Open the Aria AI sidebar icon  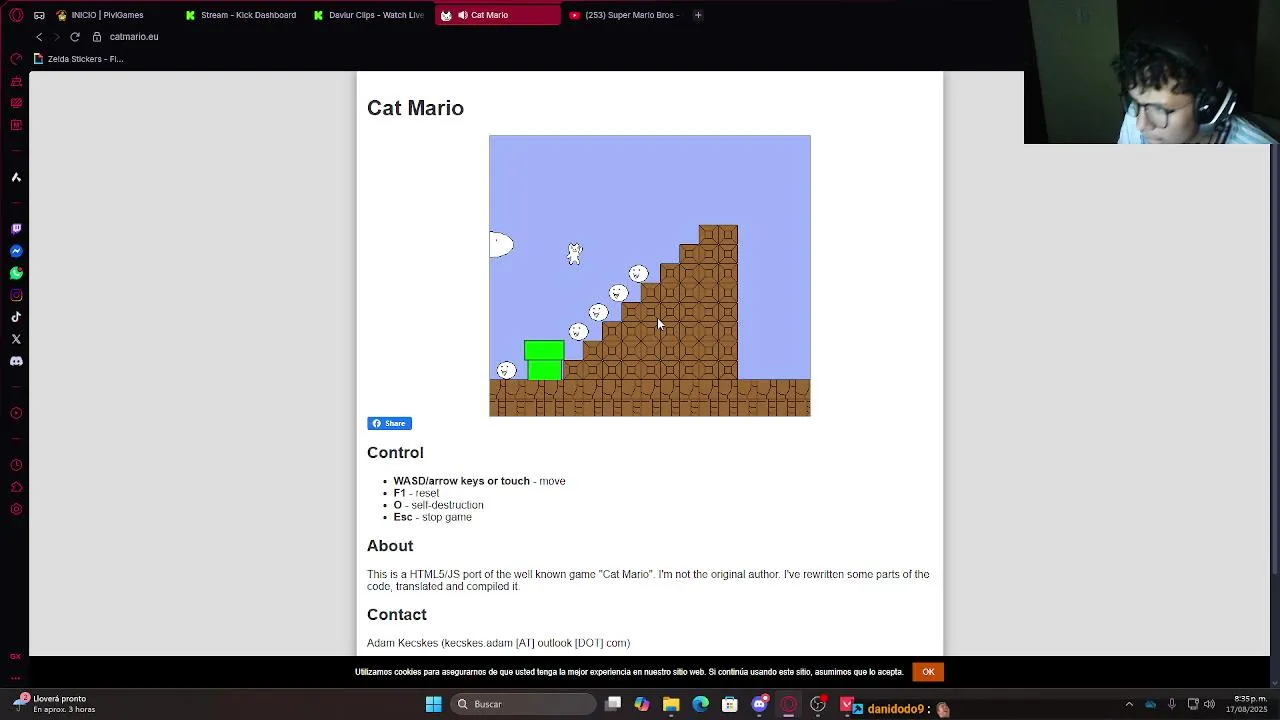pos(16,177)
